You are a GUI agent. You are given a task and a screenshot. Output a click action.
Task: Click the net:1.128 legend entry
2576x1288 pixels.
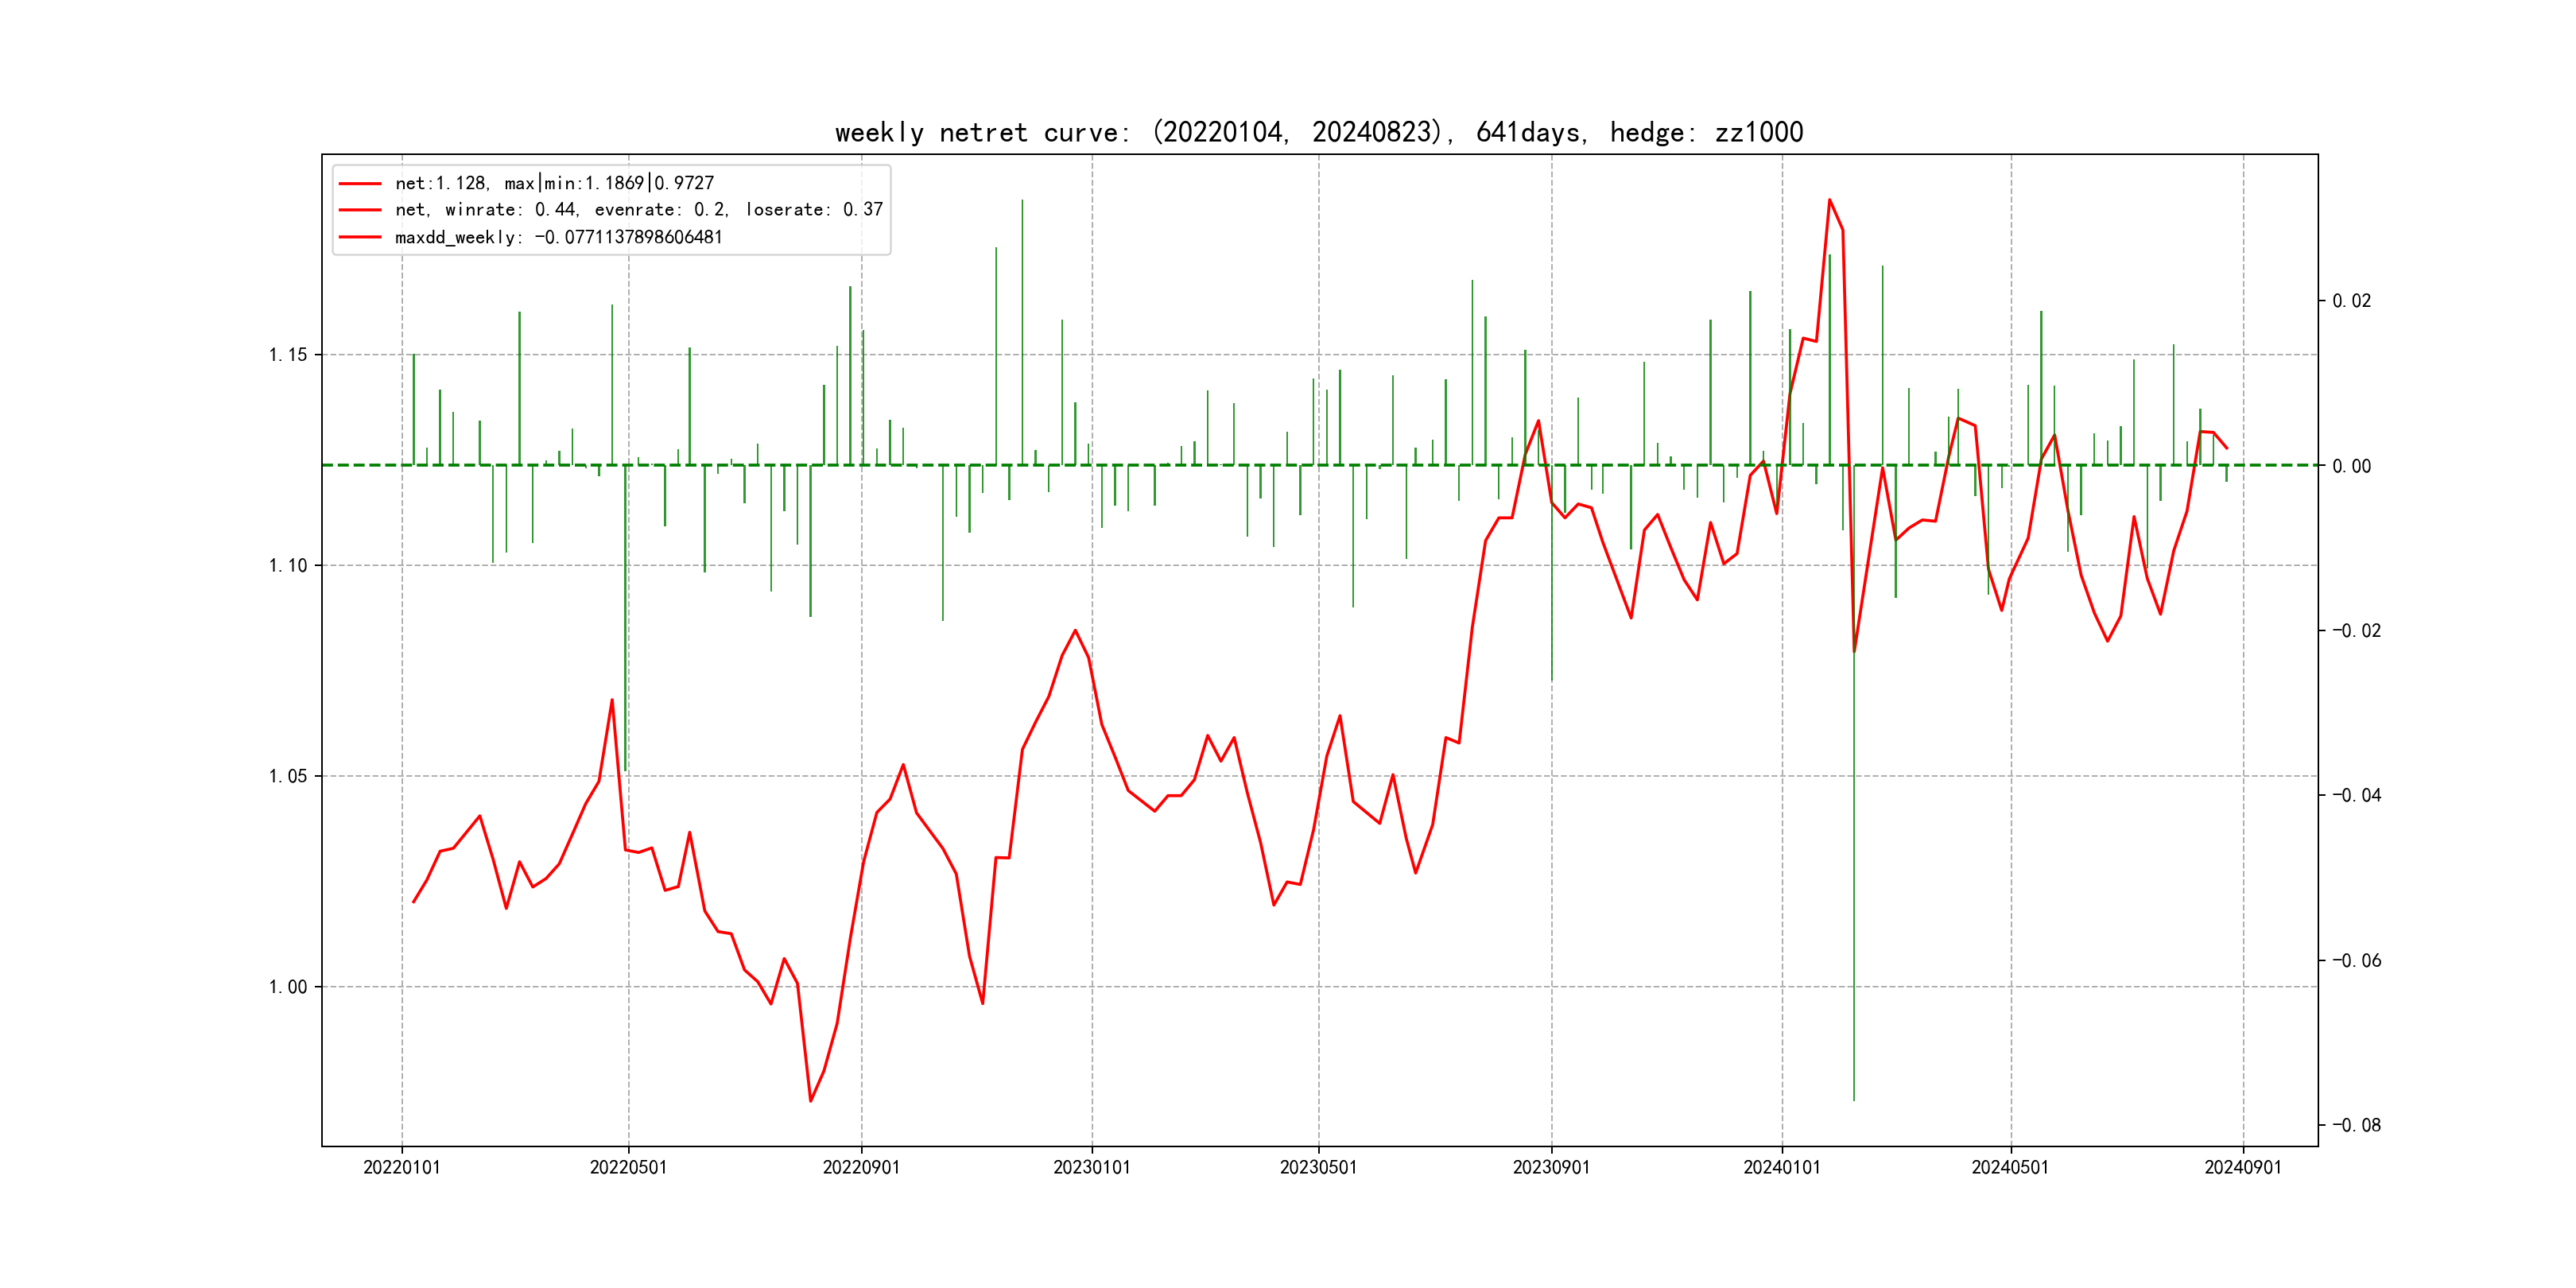554,183
